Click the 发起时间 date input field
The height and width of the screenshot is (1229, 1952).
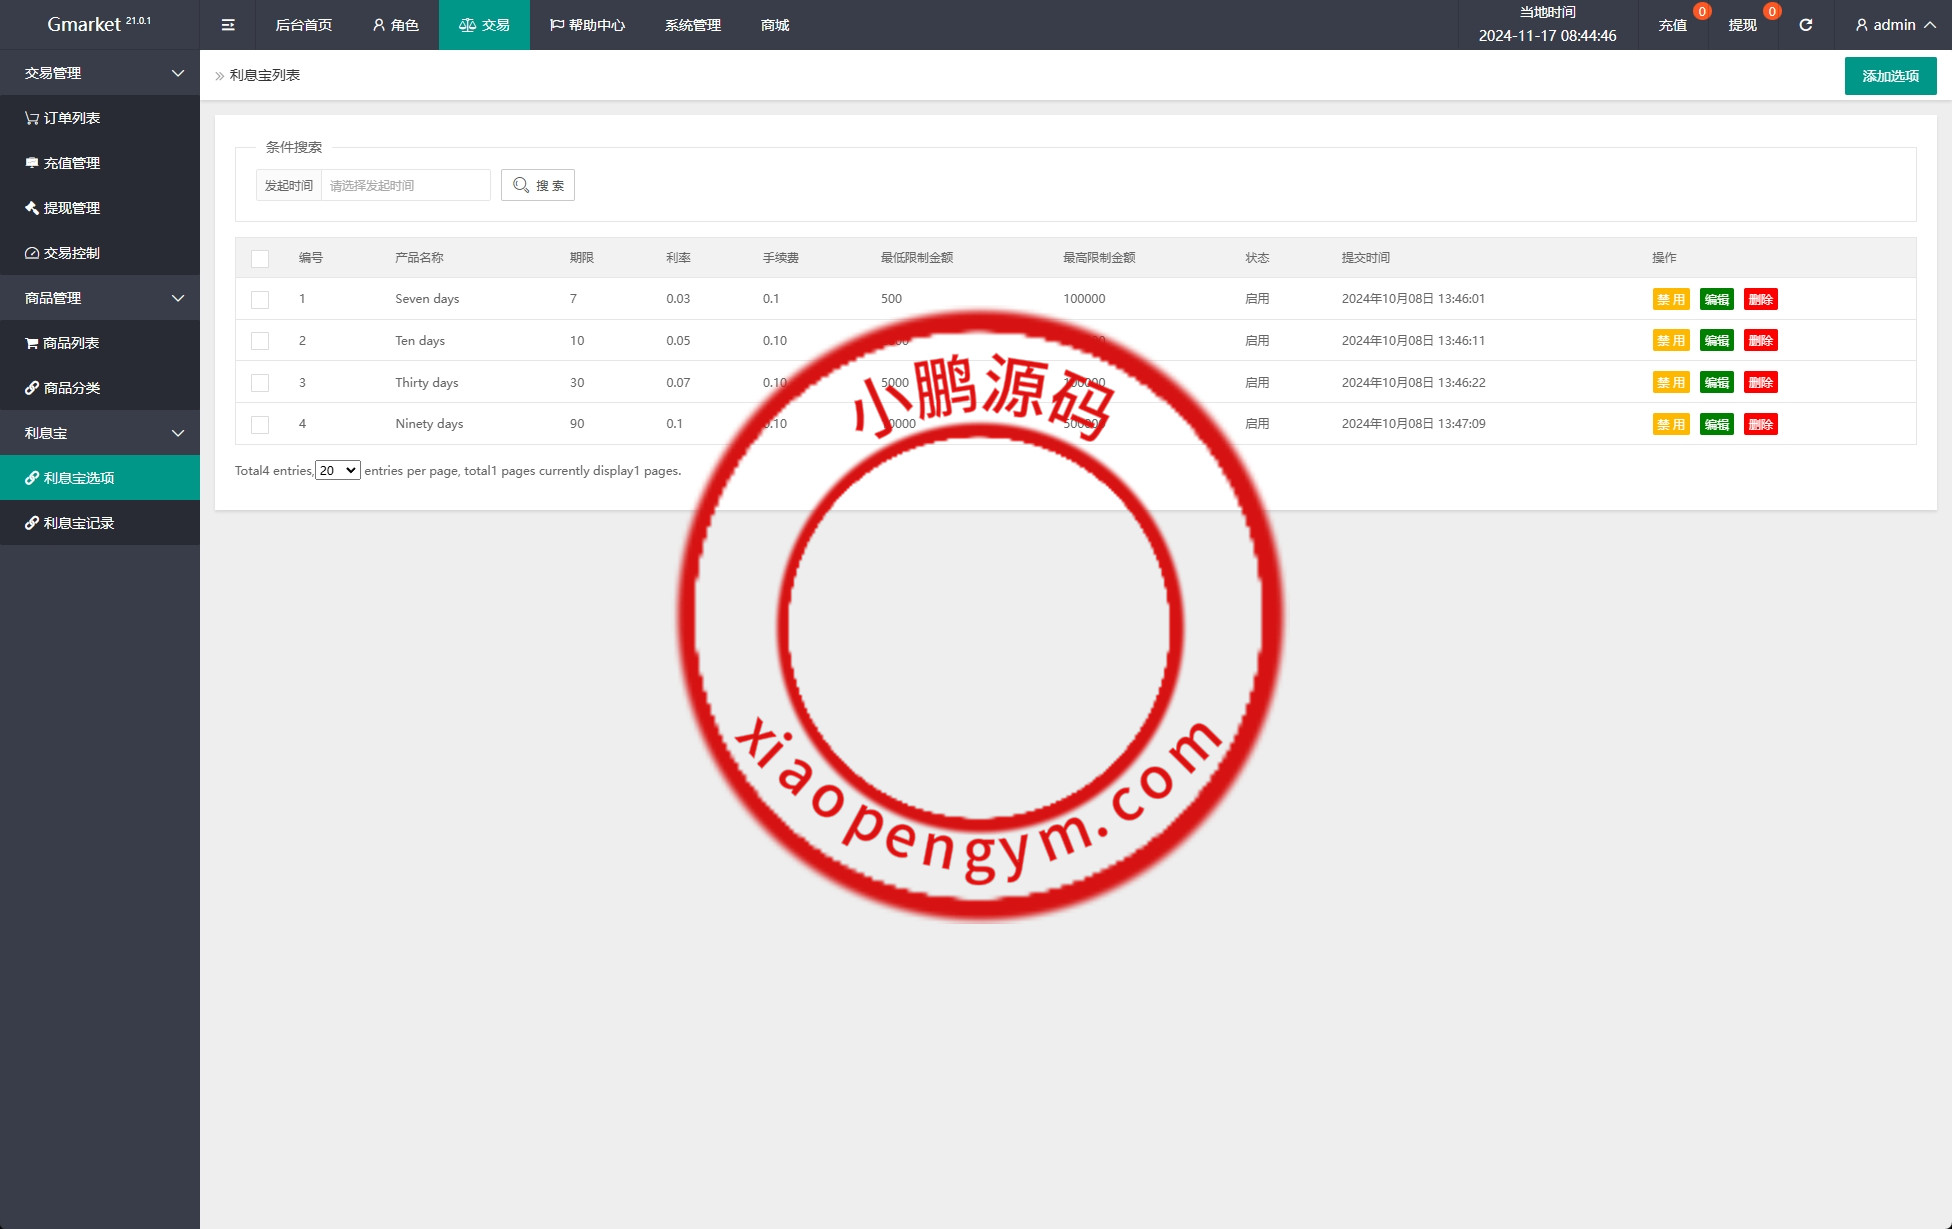click(x=405, y=185)
